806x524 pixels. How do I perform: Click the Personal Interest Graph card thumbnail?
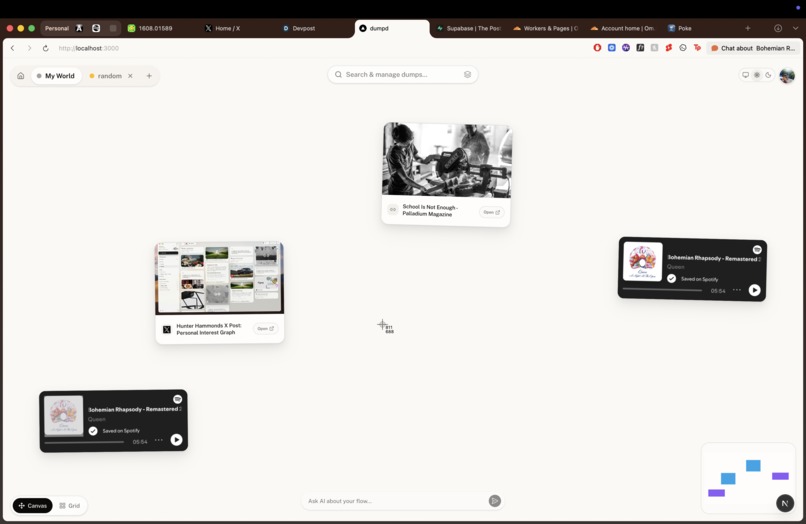click(219, 278)
